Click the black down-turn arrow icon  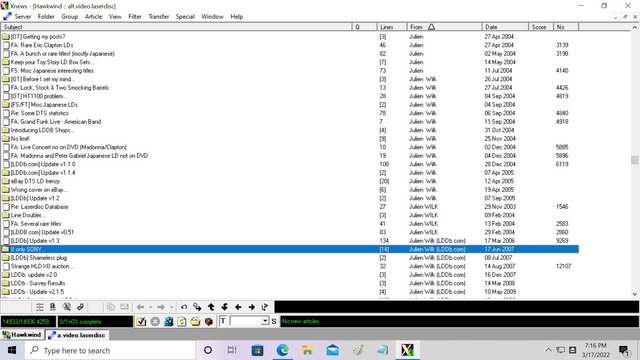coord(224,307)
